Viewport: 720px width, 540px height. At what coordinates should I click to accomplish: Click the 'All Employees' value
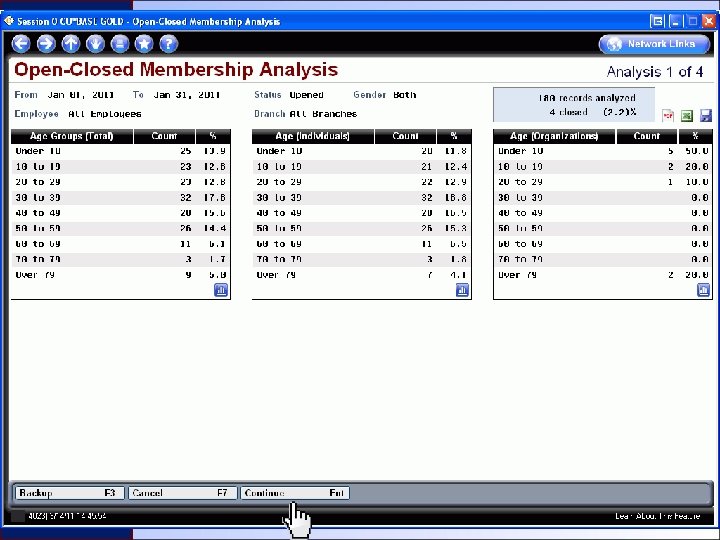pyautogui.click(x=105, y=114)
